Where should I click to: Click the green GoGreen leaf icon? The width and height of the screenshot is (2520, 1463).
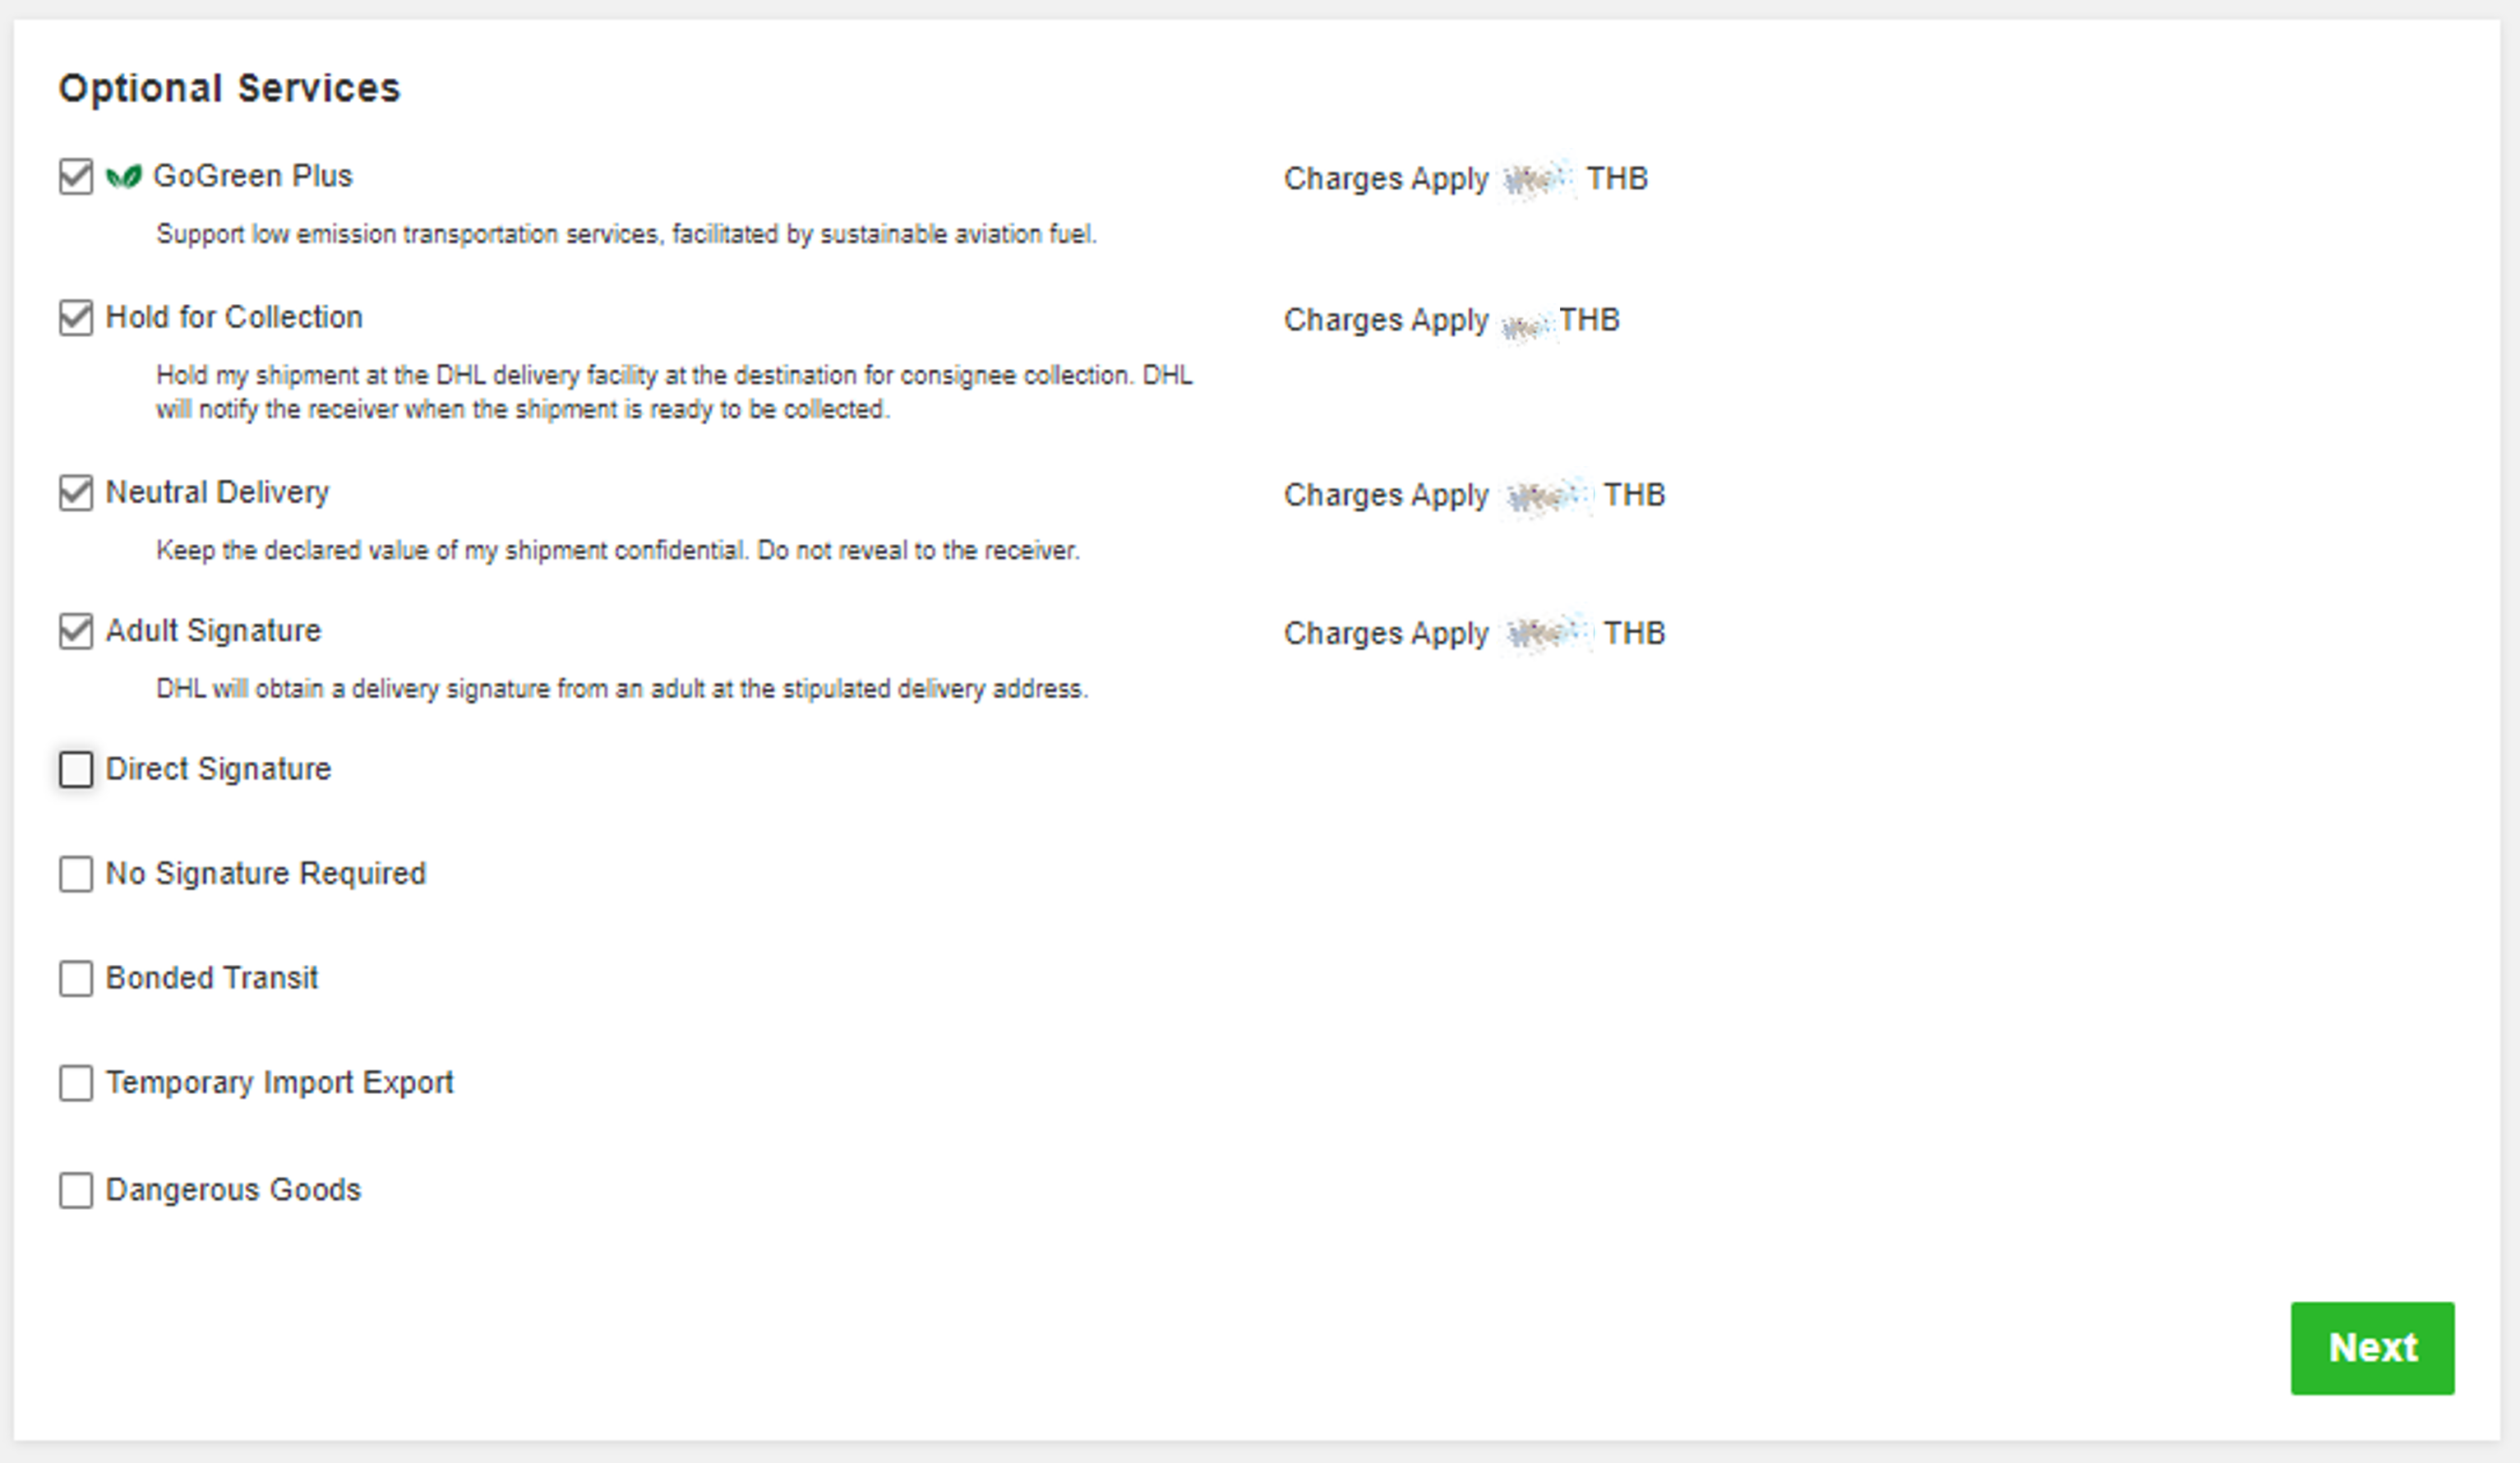click(x=124, y=177)
